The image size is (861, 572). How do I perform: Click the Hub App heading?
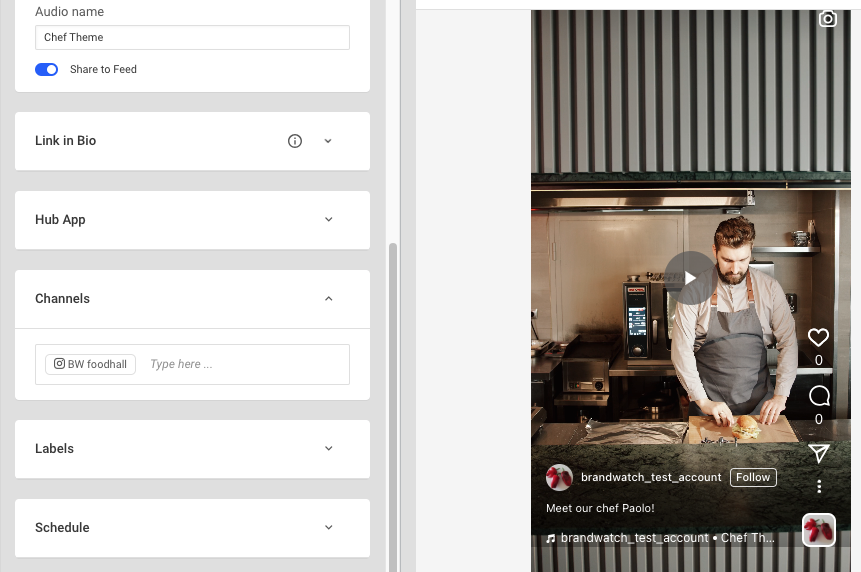[x=60, y=220]
